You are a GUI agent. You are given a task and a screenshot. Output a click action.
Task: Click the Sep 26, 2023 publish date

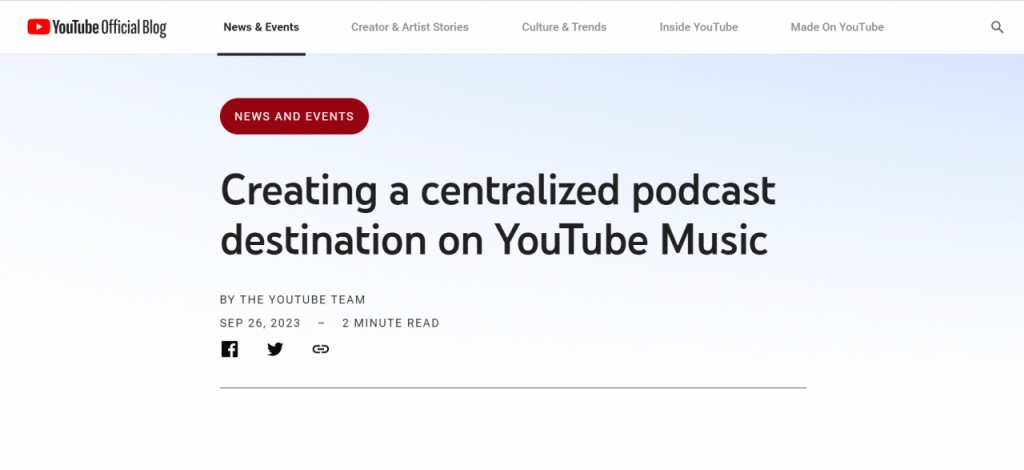tap(260, 323)
